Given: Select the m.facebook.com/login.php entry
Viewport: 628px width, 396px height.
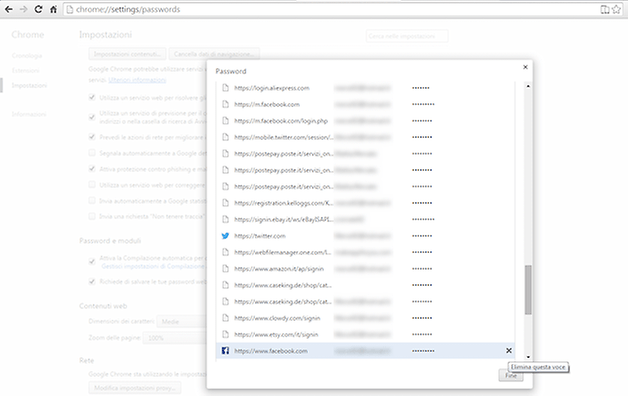Looking at the screenshot, I should click(365, 121).
